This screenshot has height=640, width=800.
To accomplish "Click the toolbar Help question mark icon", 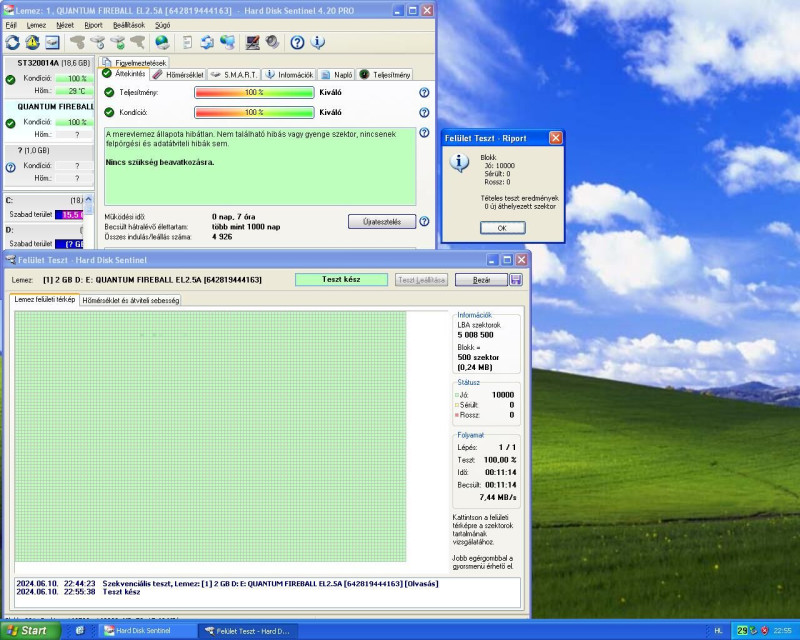I will 297,42.
